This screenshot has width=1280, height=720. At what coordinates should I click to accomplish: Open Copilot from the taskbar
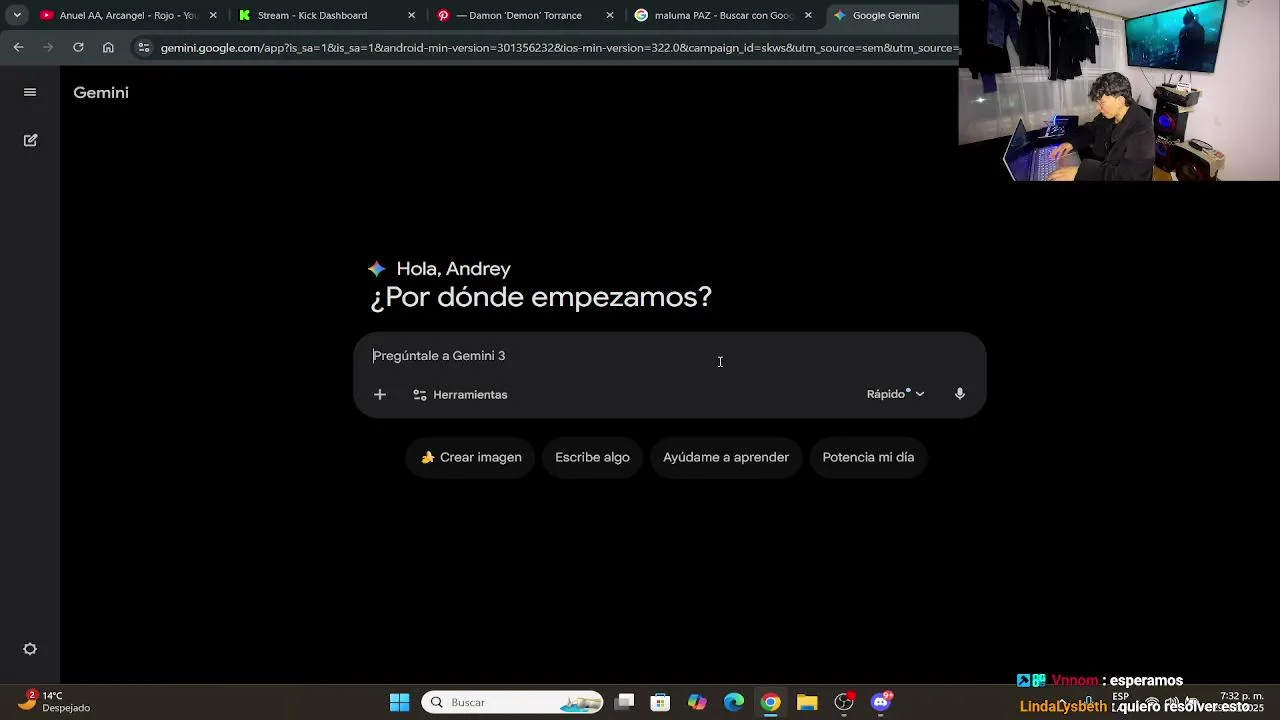pos(697,702)
